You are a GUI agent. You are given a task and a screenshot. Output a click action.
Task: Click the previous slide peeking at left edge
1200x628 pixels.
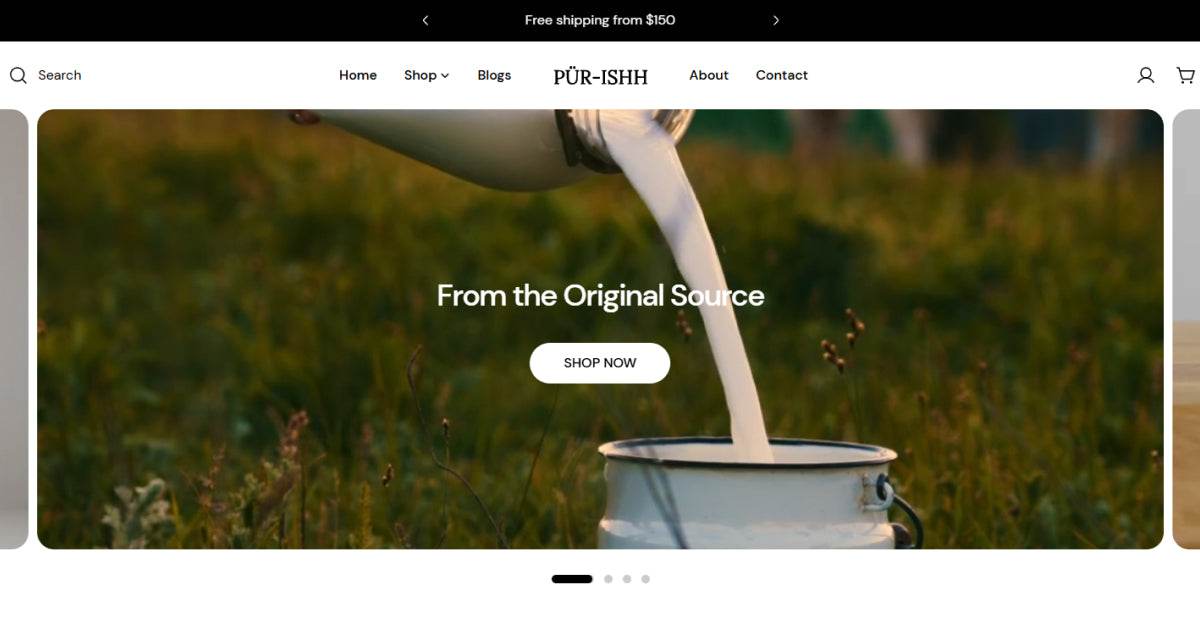pyautogui.click(x=14, y=329)
